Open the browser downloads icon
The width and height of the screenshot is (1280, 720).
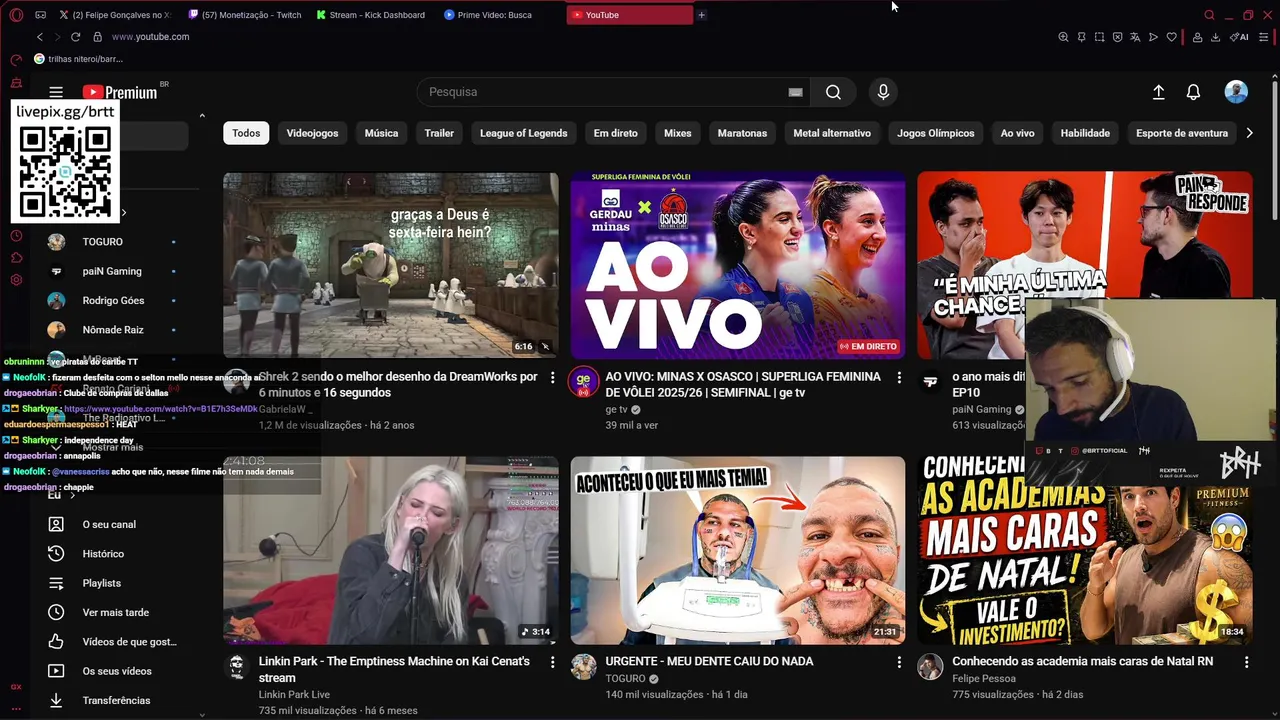pyautogui.click(x=1215, y=37)
